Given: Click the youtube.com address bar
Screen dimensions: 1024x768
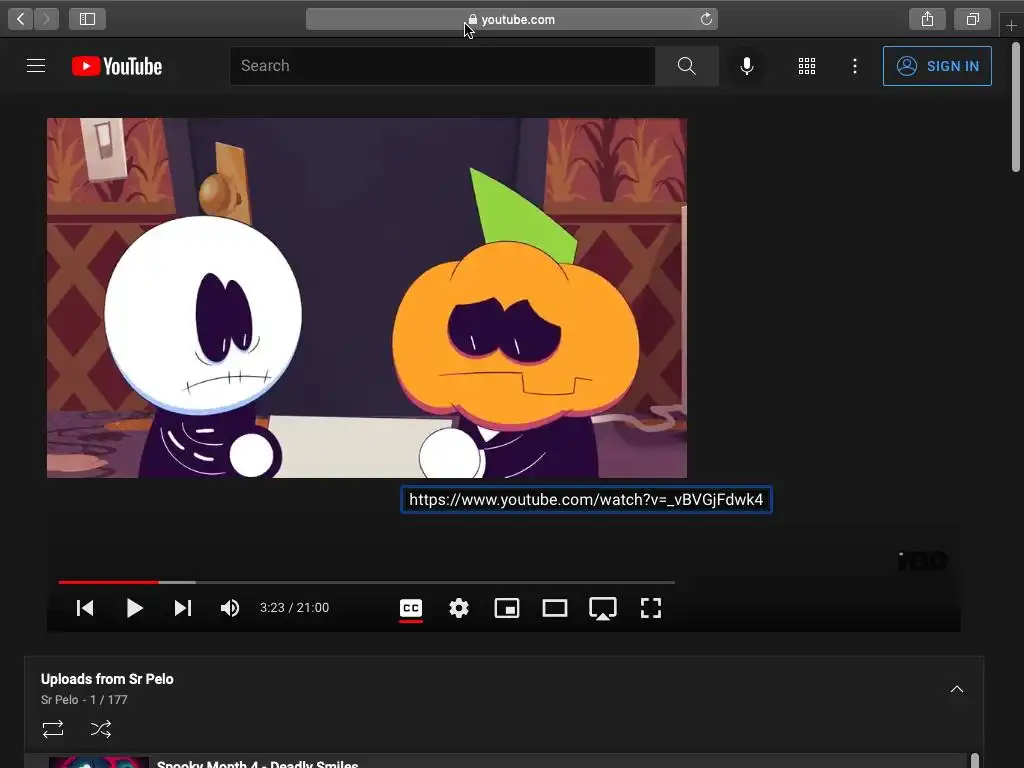Looking at the screenshot, I should (512, 19).
